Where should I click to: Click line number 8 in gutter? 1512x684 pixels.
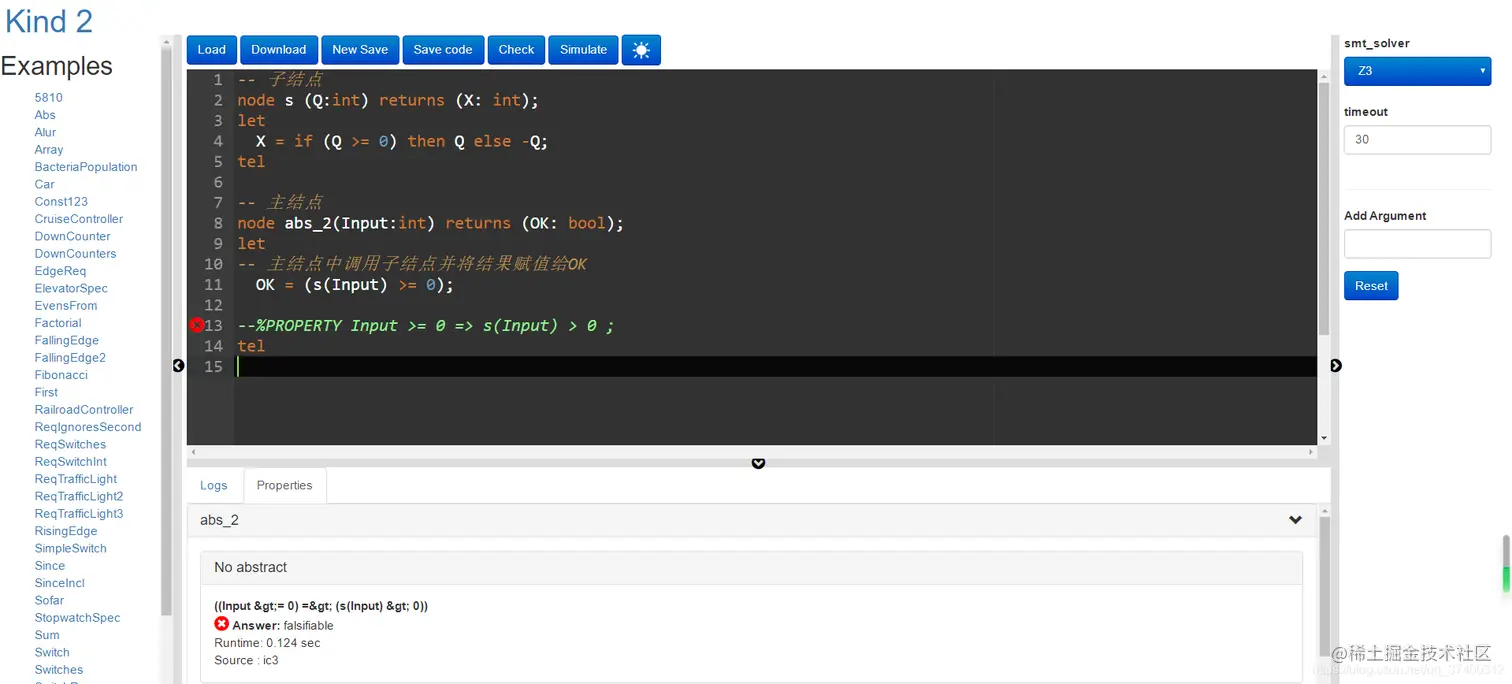pyautogui.click(x=218, y=223)
